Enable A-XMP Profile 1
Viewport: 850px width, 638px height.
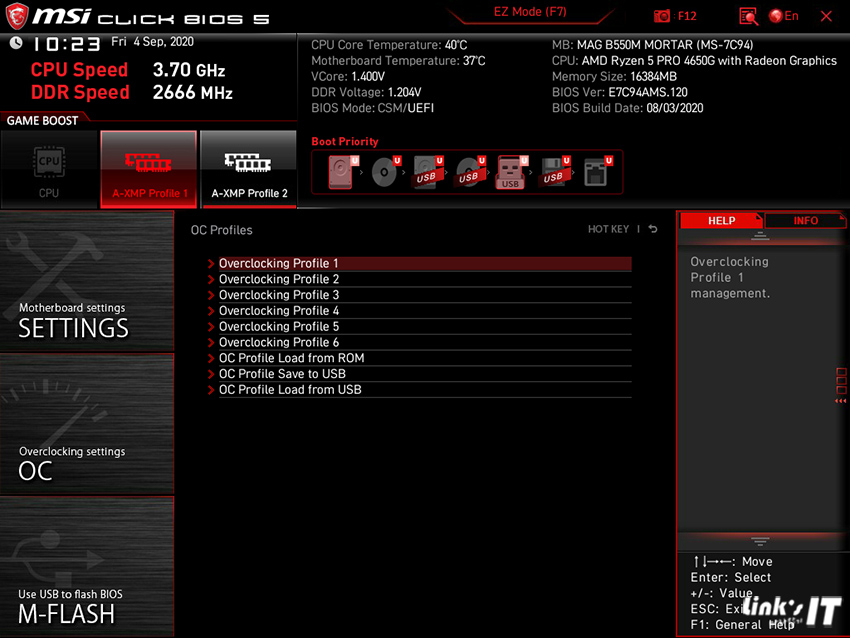coord(149,170)
